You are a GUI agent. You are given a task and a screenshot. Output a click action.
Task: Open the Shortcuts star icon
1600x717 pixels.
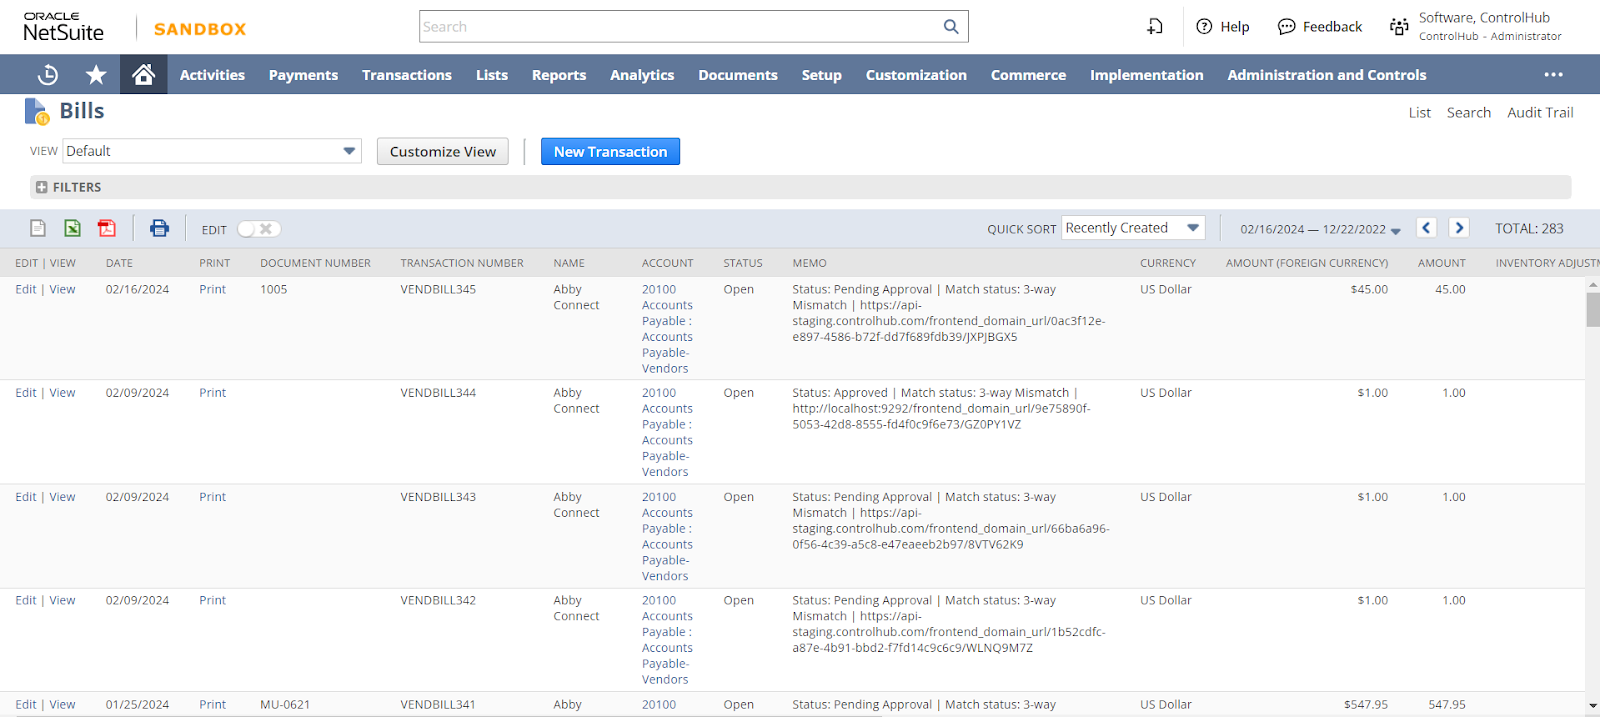[x=96, y=75]
